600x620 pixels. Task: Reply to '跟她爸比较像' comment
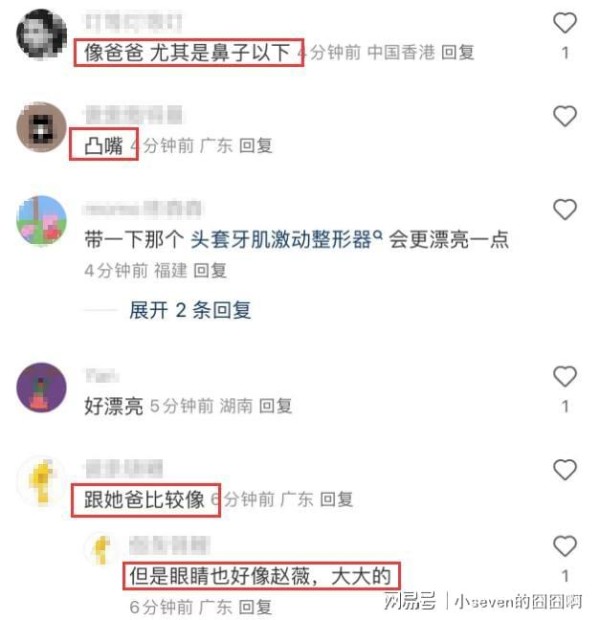336,499
